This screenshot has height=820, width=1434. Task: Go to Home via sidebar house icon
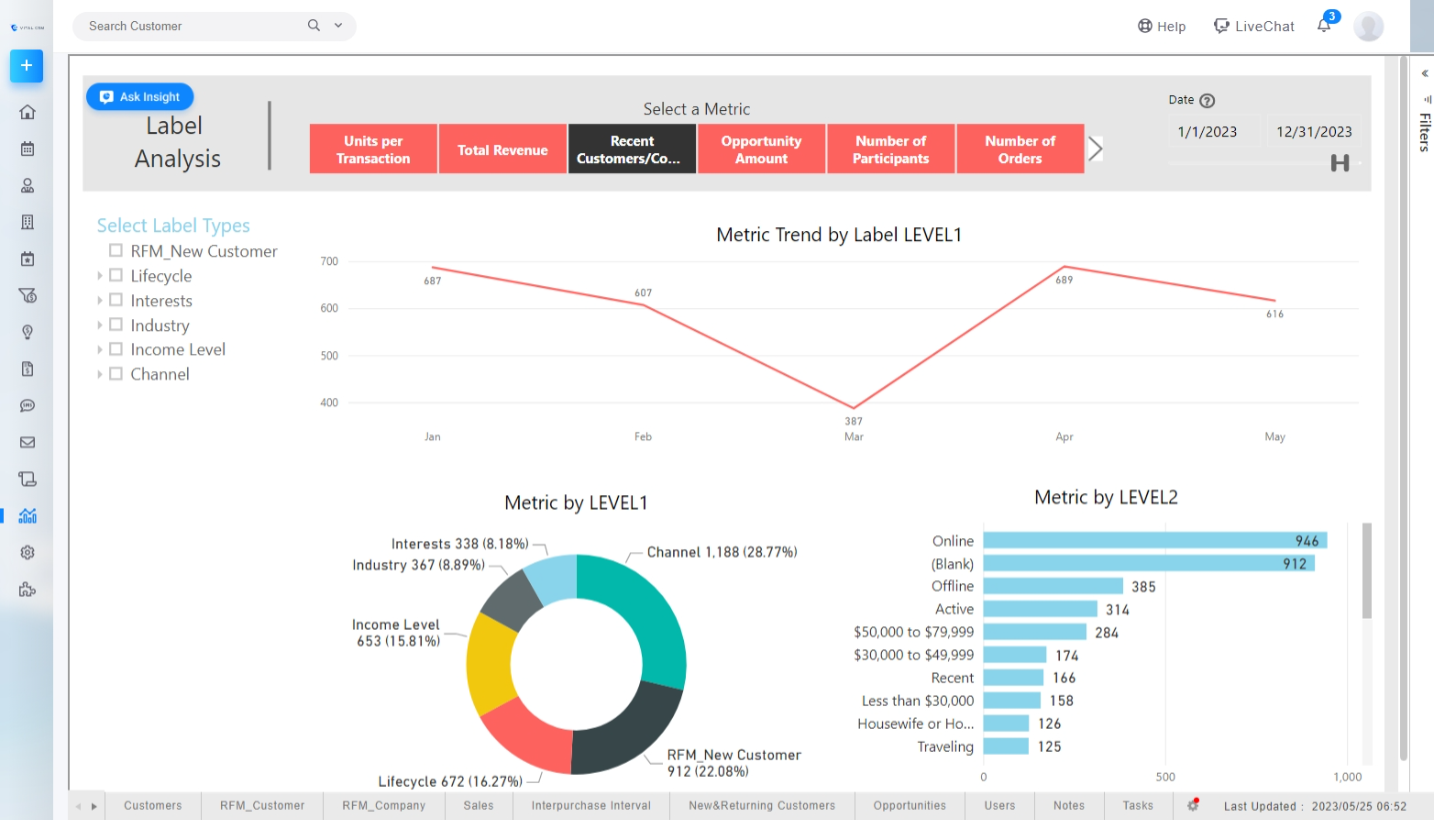[27, 112]
